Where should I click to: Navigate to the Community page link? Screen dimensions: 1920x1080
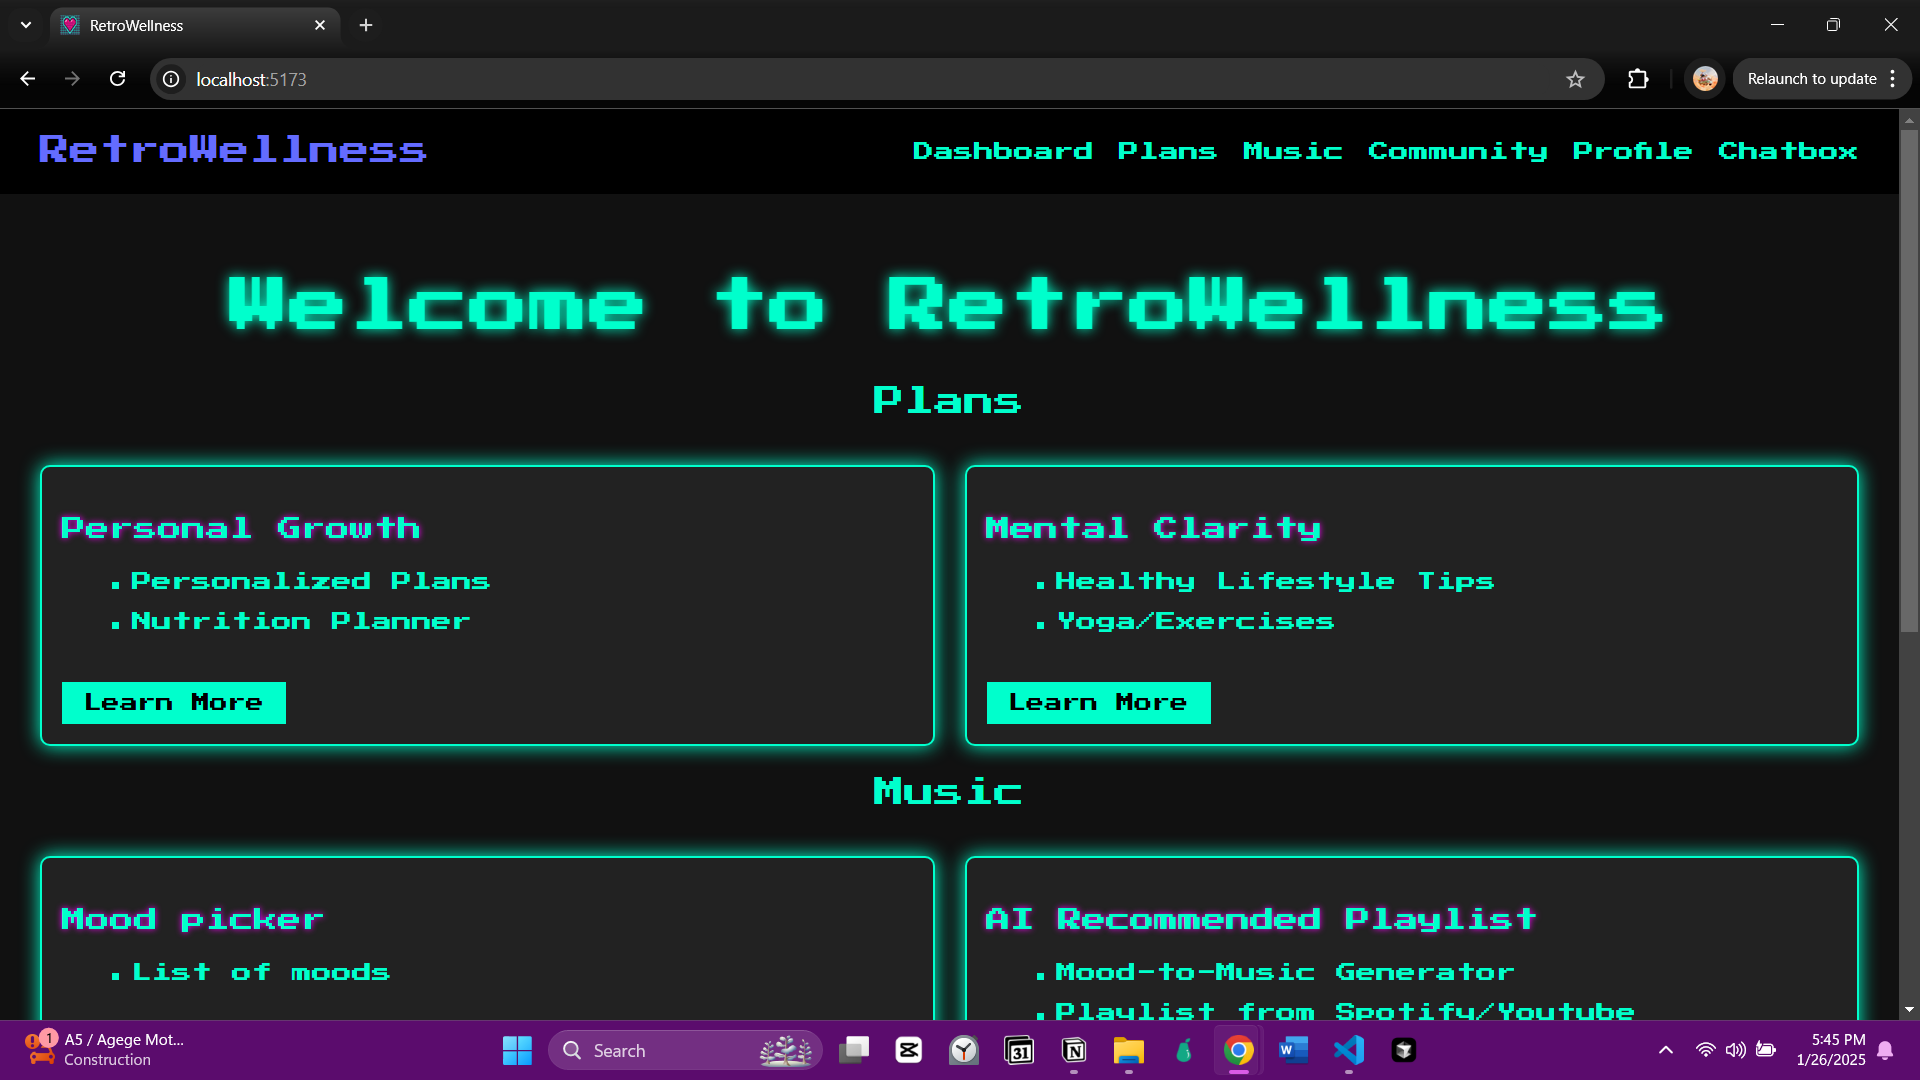coord(1457,151)
